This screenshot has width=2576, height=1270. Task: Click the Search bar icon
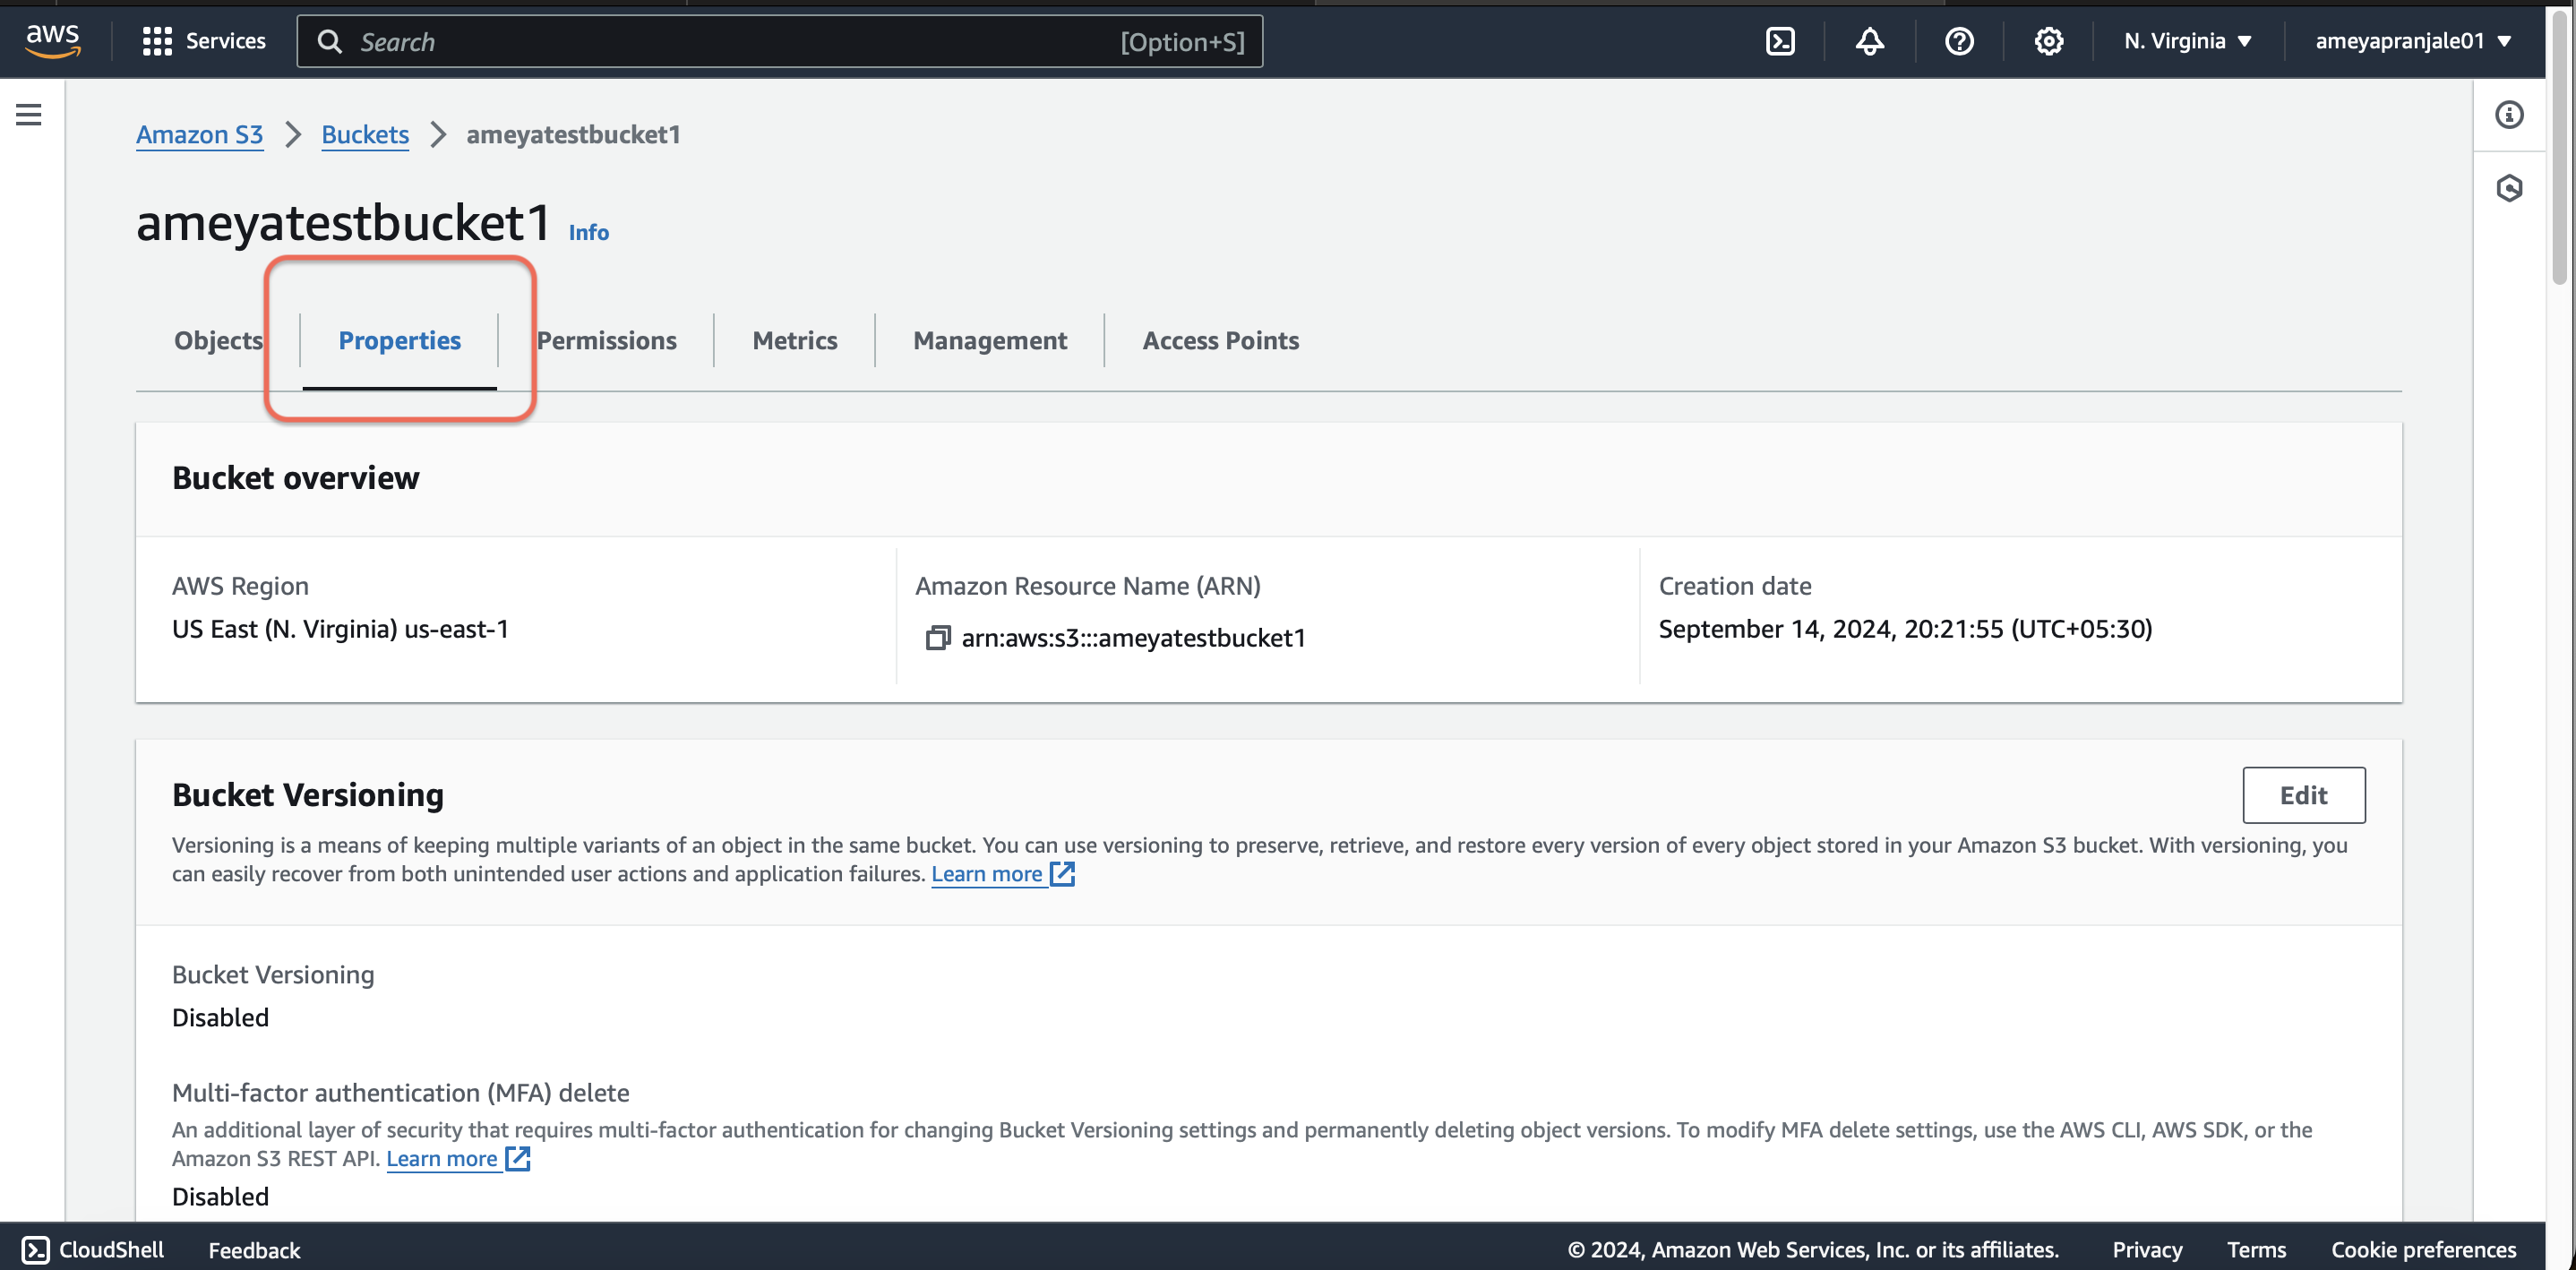(x=329, y=41)
